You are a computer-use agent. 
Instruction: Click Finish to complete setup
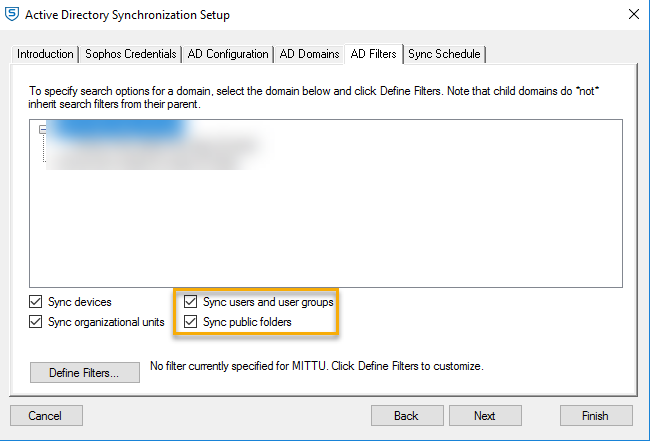point(597,415)
